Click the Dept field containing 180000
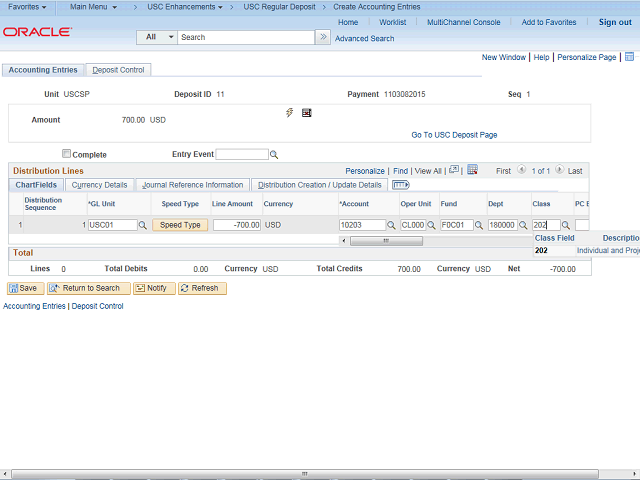This screenshot has height=480, width=640. pyautogui.click(x=502, y=225)
